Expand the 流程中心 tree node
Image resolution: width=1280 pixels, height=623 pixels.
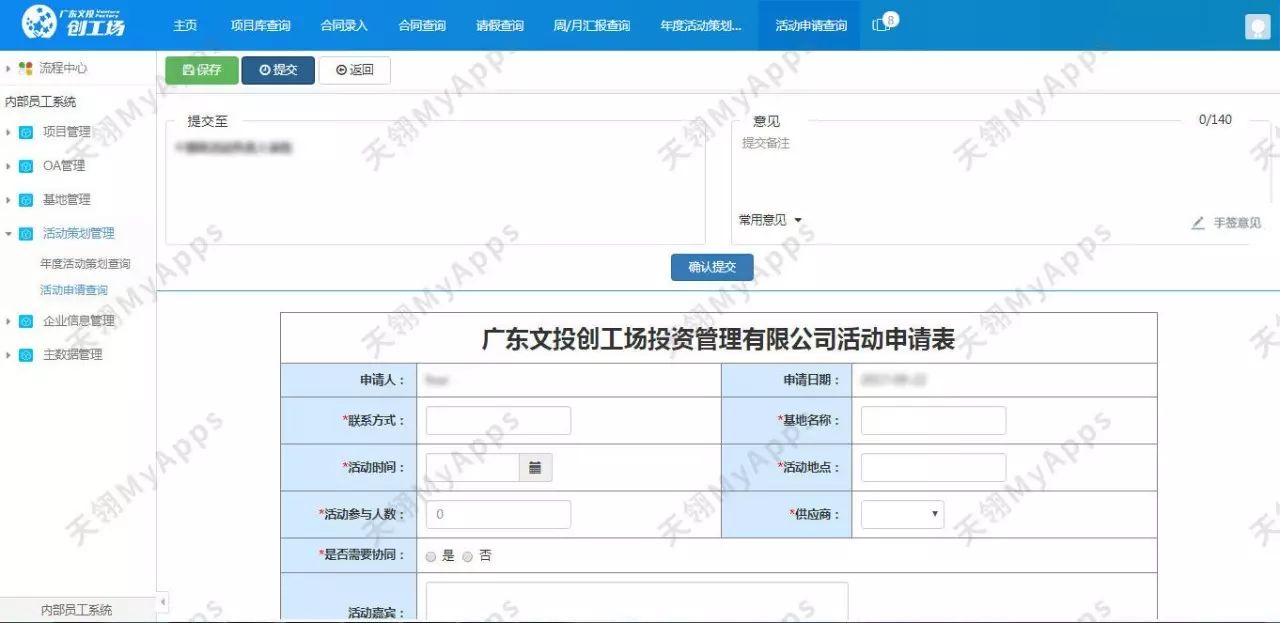pyautogui.click(x=8, y=68)
